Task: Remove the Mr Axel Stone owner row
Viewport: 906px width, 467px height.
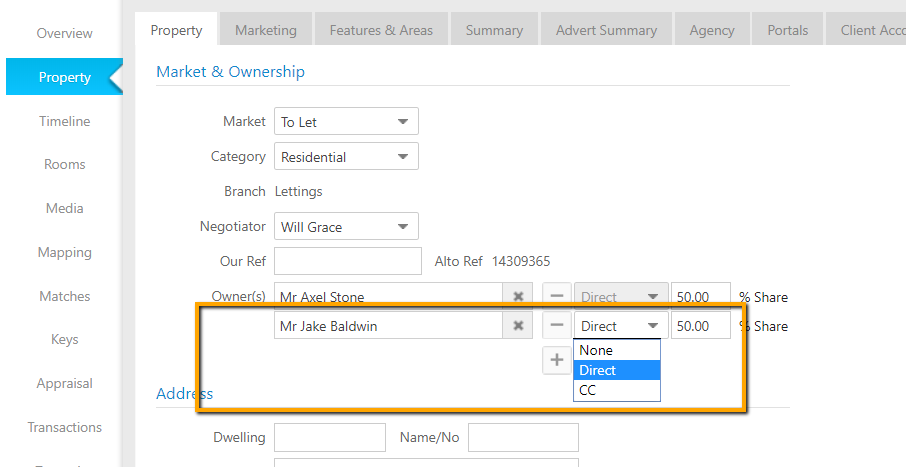Action: (558, 297)
